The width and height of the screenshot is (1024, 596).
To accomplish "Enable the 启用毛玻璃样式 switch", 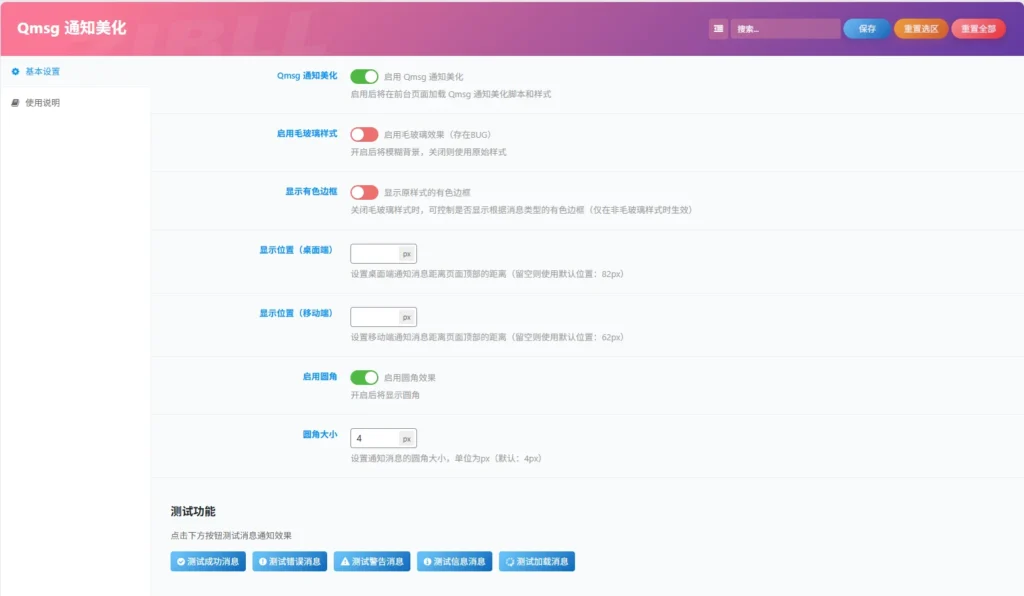I will click(x=364, y=134).
